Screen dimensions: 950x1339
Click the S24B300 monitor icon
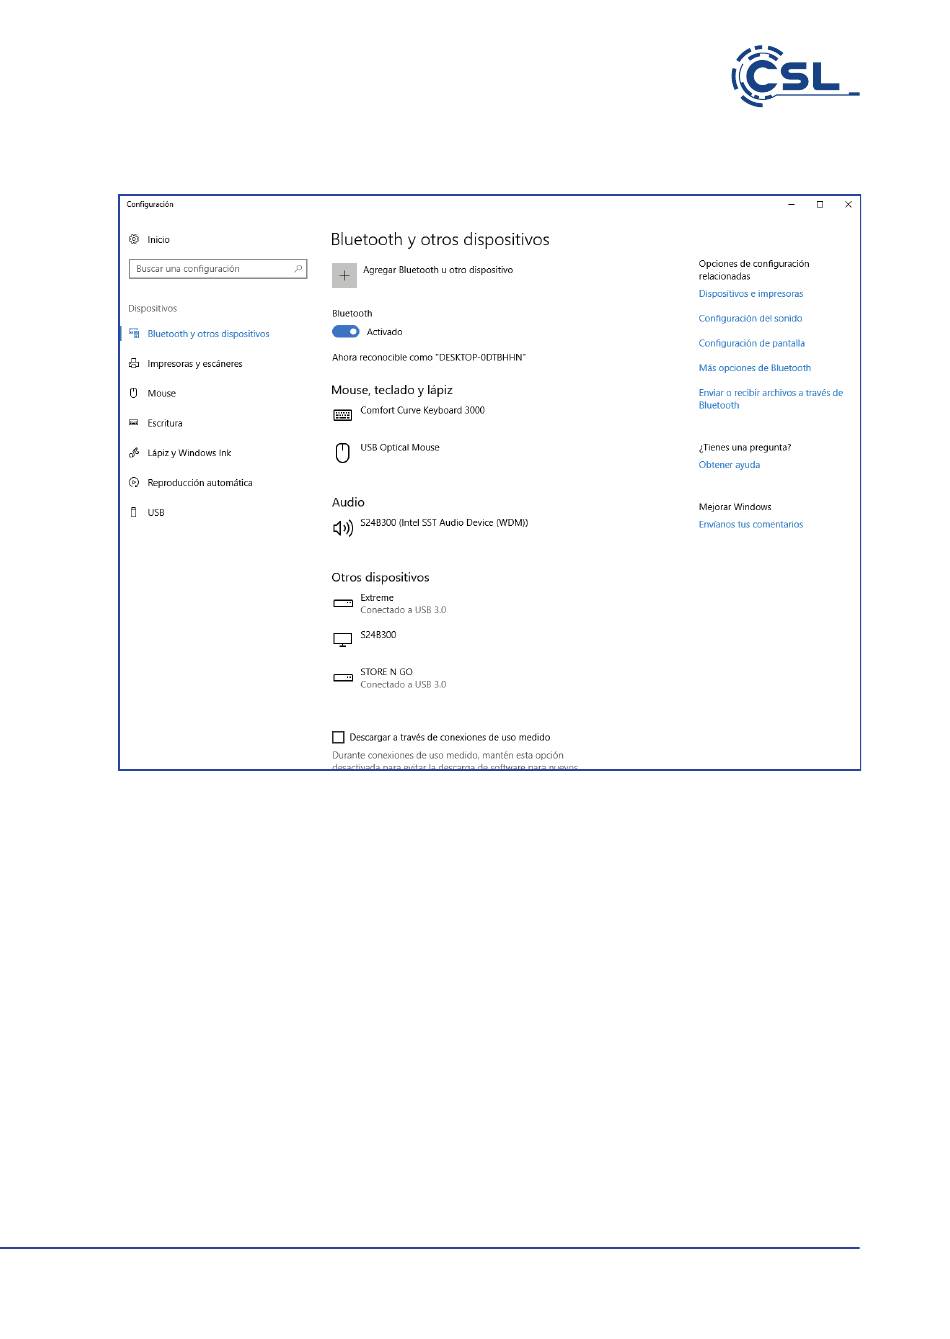coord(343,640)
